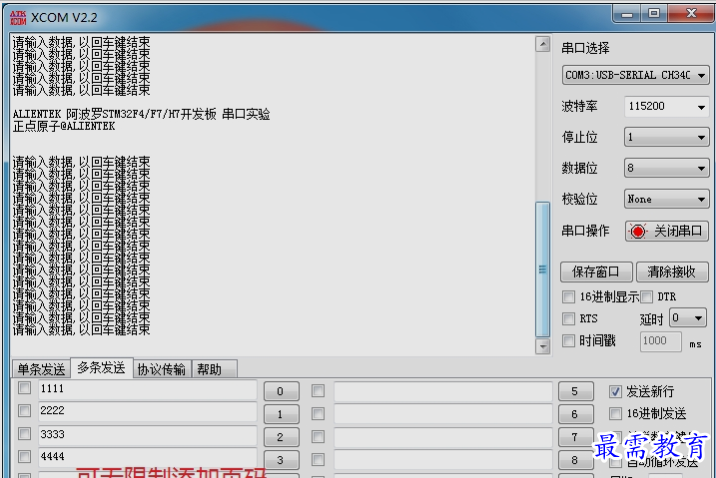The width and height of the screenshot is (716, 478).
Task: Minimize the XCOM window
Action: point(627,14)
